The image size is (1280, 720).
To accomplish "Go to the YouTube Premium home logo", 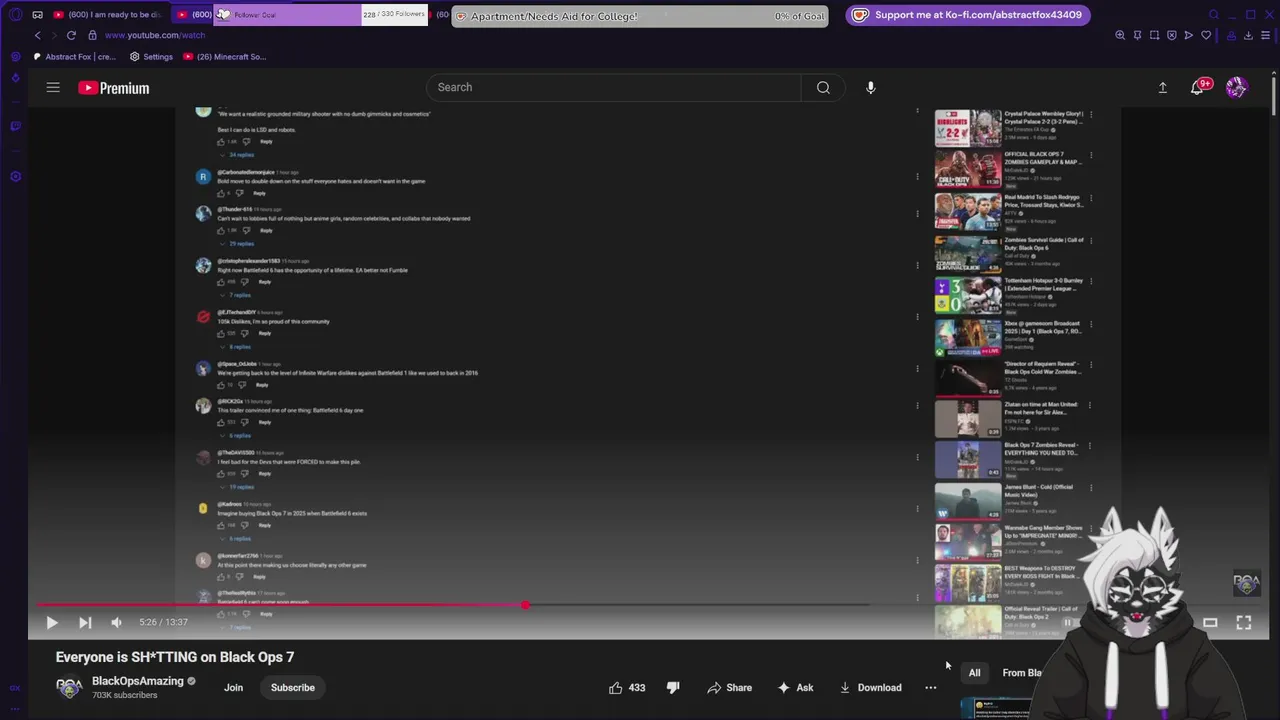I will [x=114, y=88].
